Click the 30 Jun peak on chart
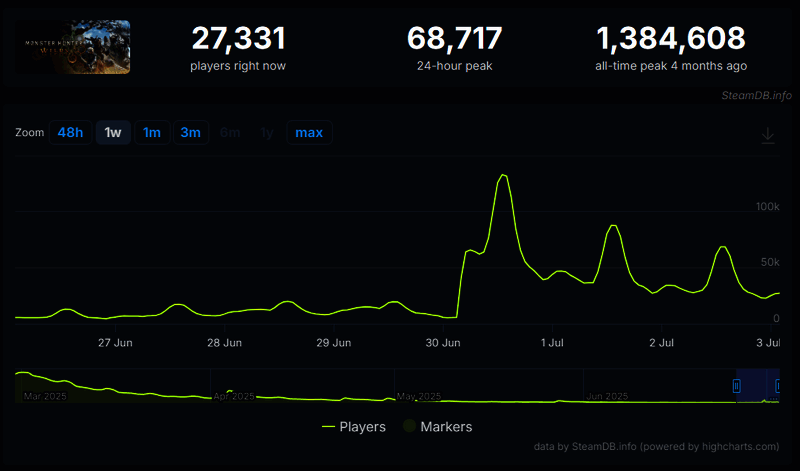The width and height of the screenshot is (800, 471). [x=504, y=176]
